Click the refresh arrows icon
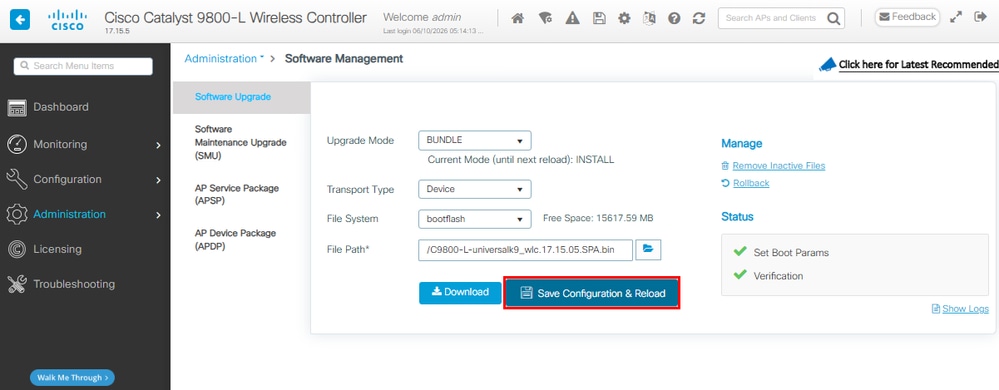The height and width of the screenshot is (390, 999). pos(699,18)
